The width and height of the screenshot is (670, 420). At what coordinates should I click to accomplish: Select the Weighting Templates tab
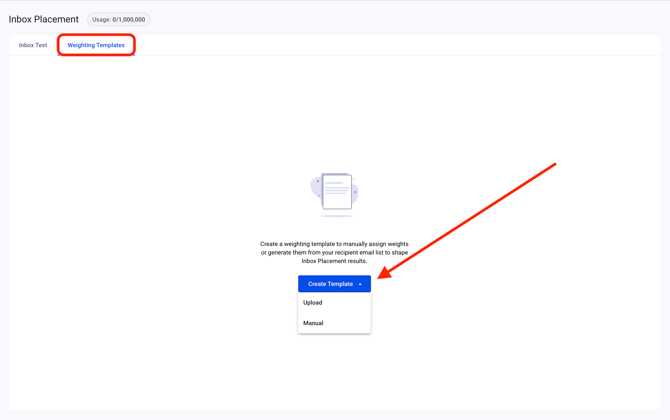(x=96, y=45)
